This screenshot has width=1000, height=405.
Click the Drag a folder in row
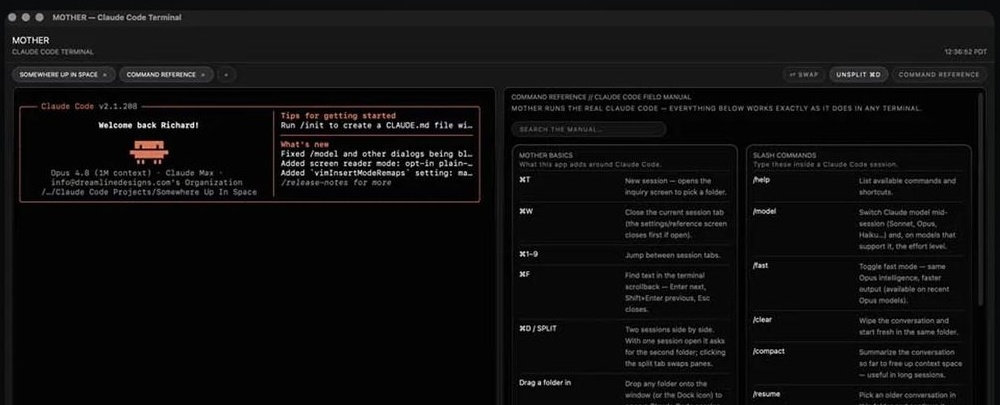(x=624, y=390)
